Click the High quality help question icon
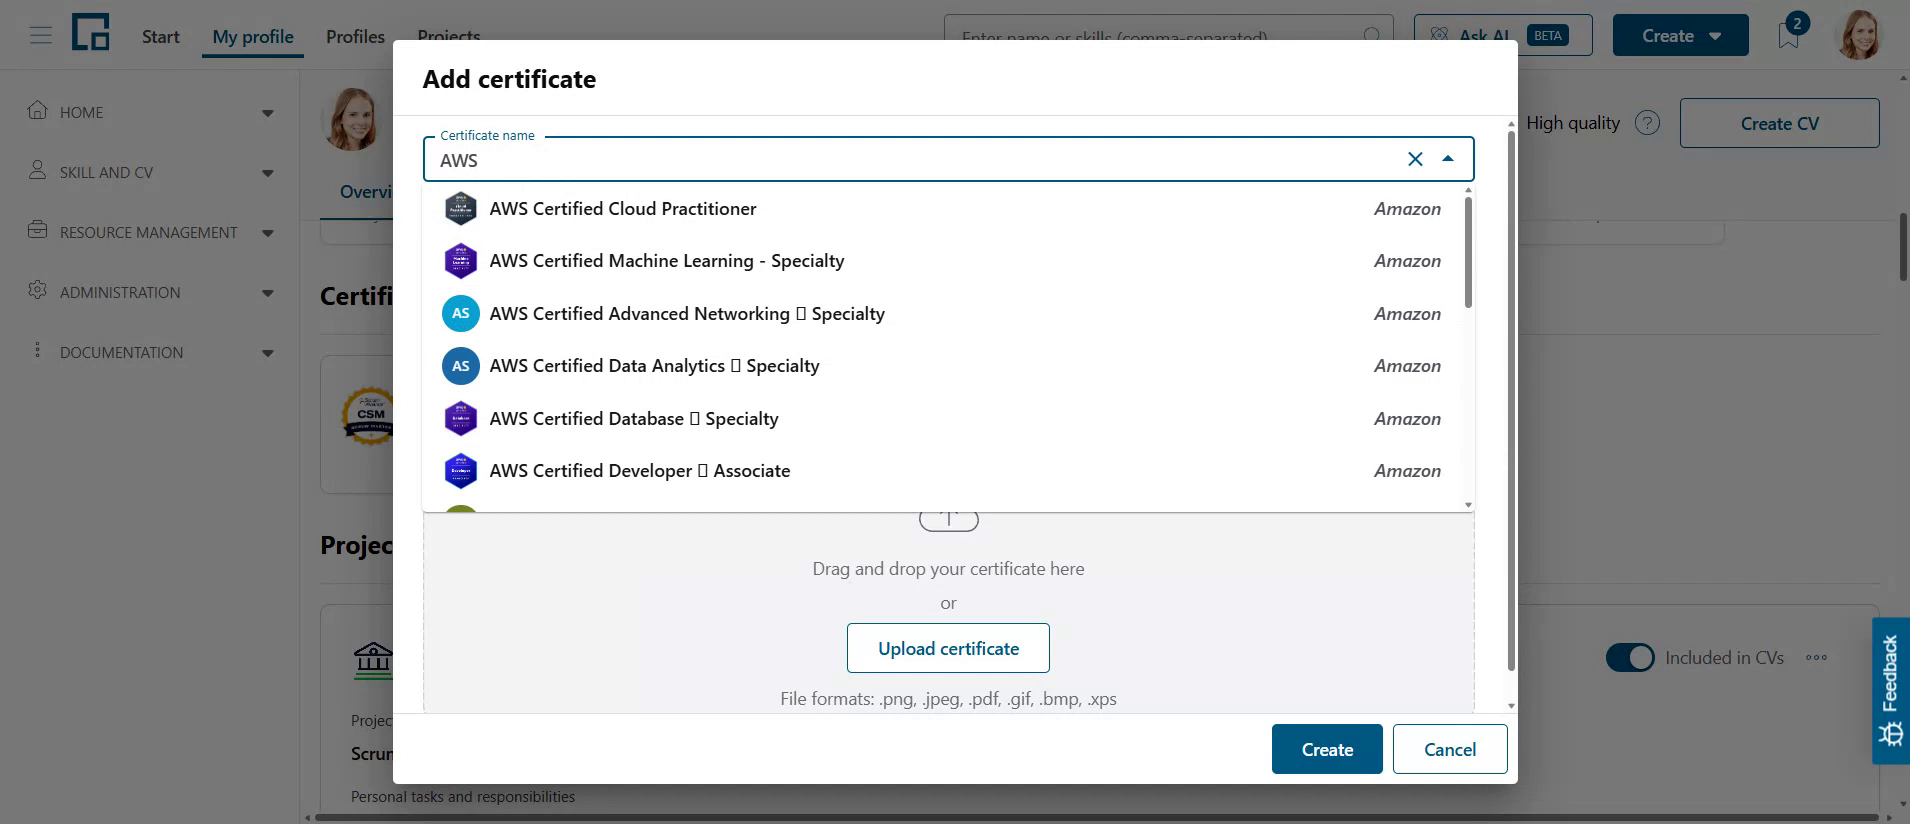This screenshot has height=824, width=1910. tap(1647, 123)
